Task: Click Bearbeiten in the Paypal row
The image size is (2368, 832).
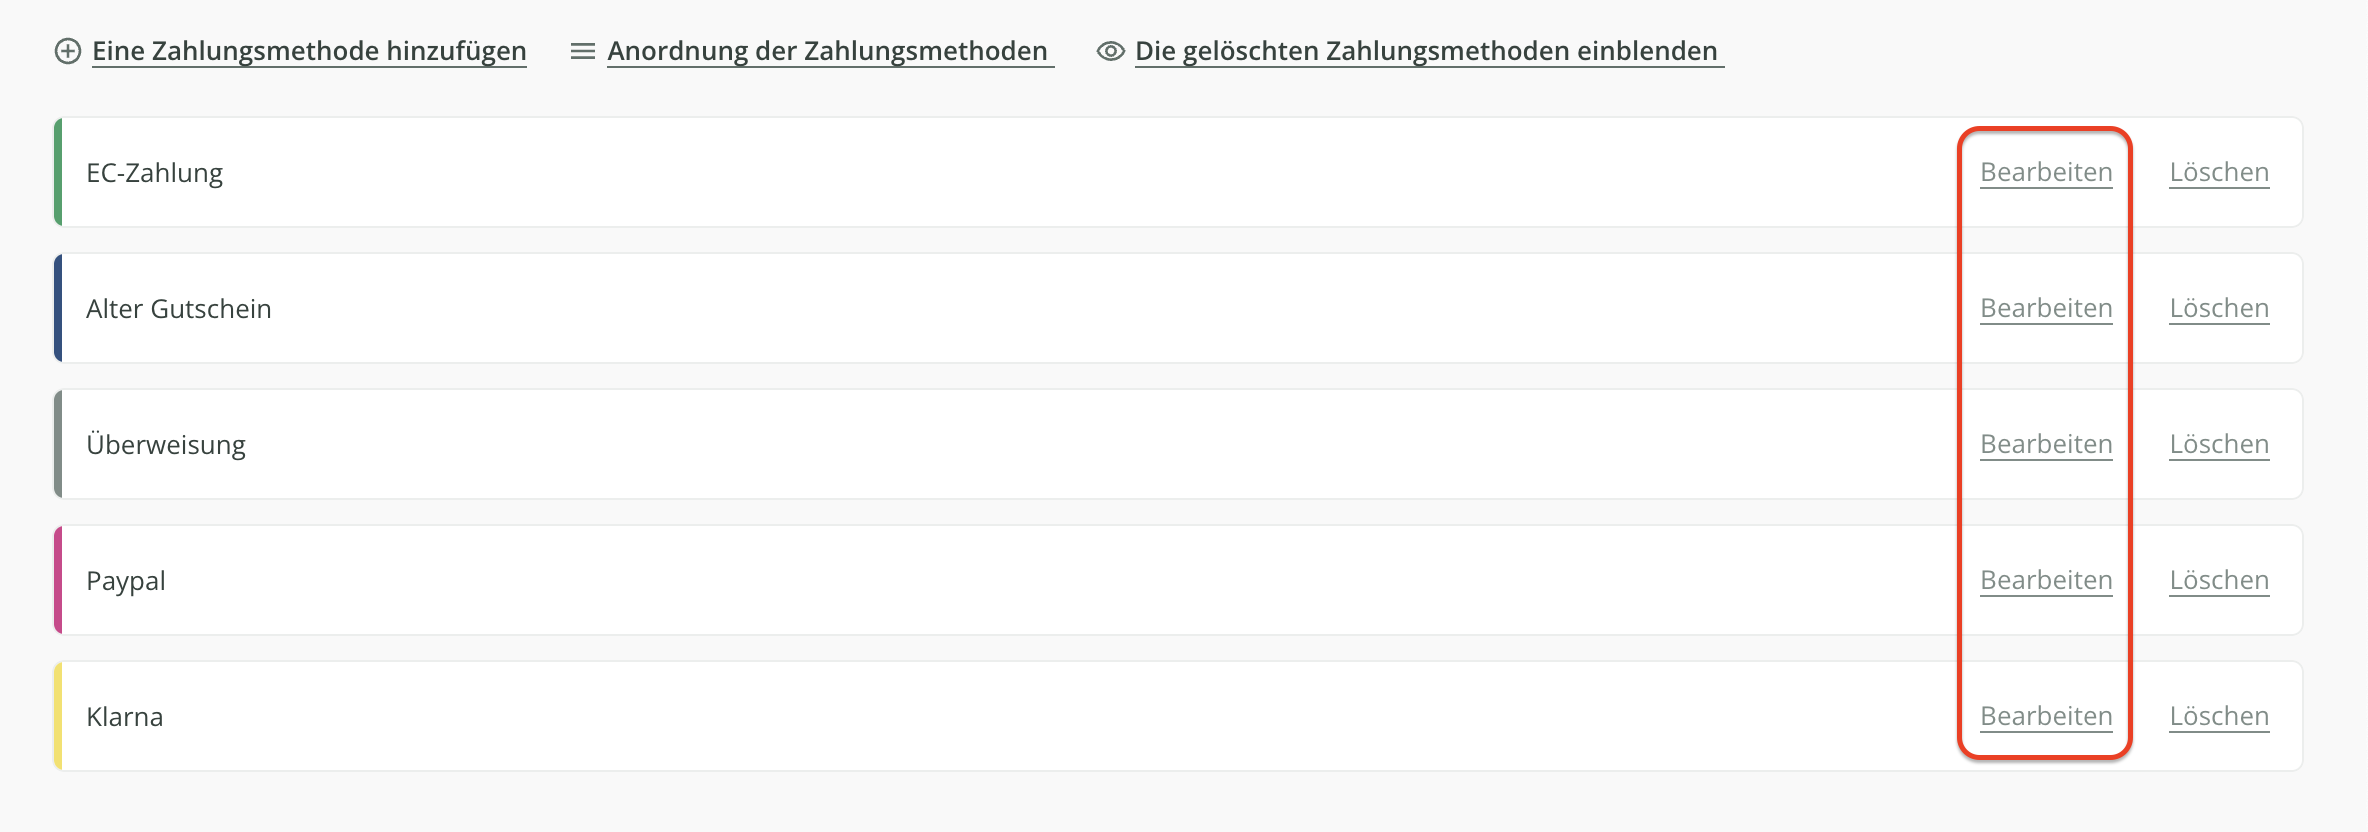Action: pyautogui.click(x=2046, y=580)
